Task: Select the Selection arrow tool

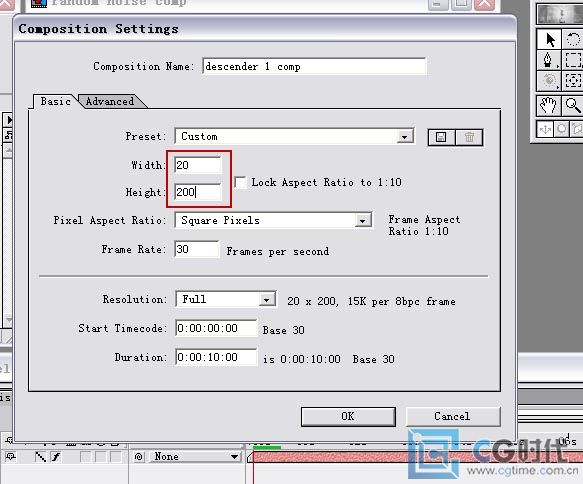Action: point(549,39)
